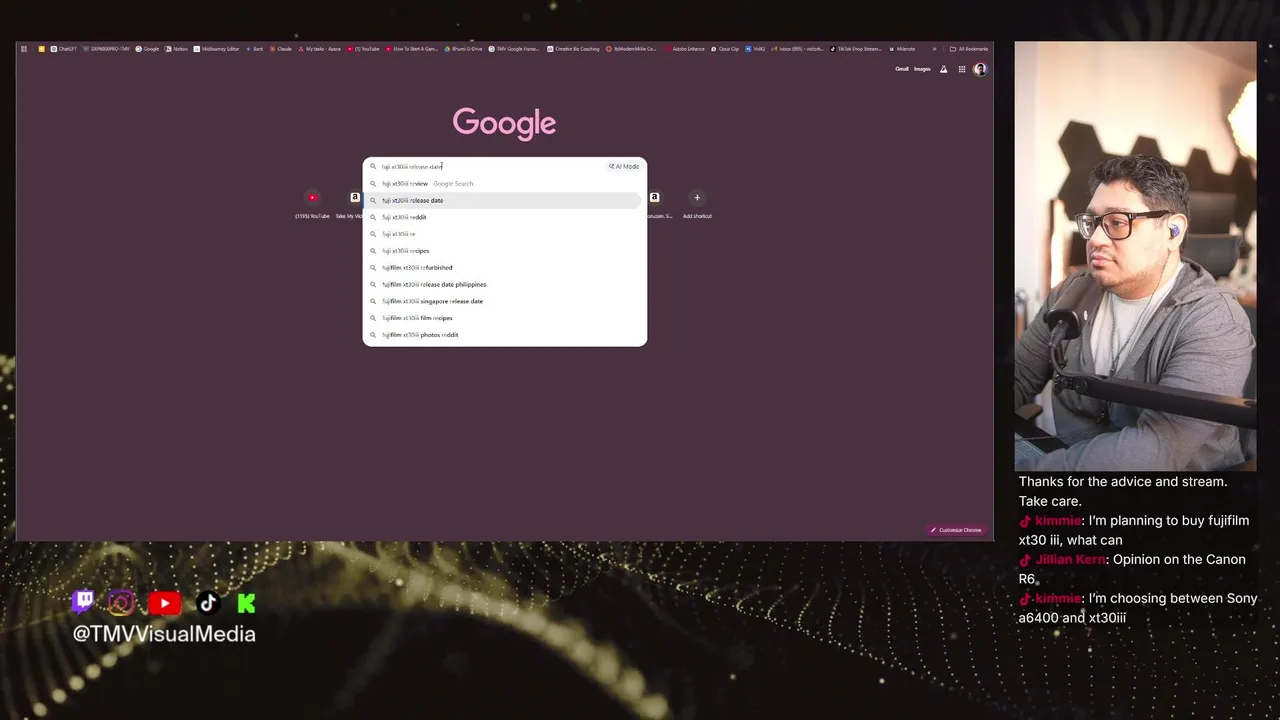Open the Adobe Enhance bookmark
Screen dimensions: 1280x720
[x=684, y=49]
